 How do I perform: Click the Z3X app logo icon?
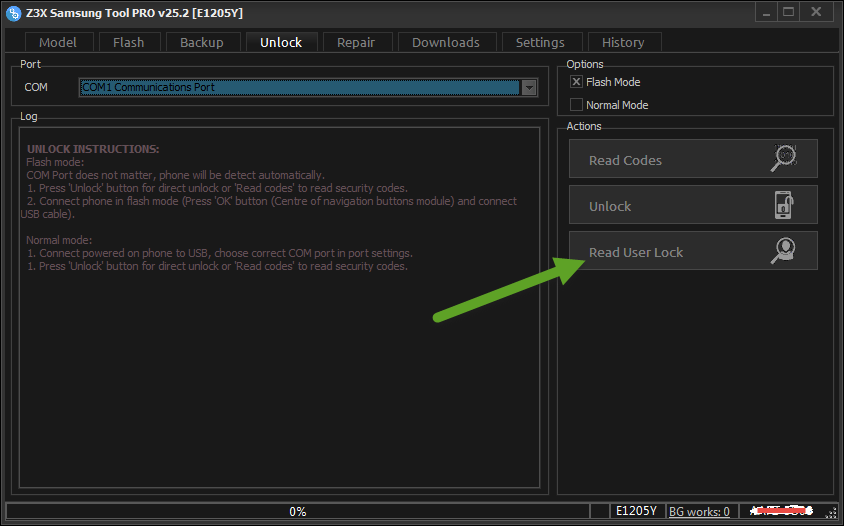pos(13,13)
